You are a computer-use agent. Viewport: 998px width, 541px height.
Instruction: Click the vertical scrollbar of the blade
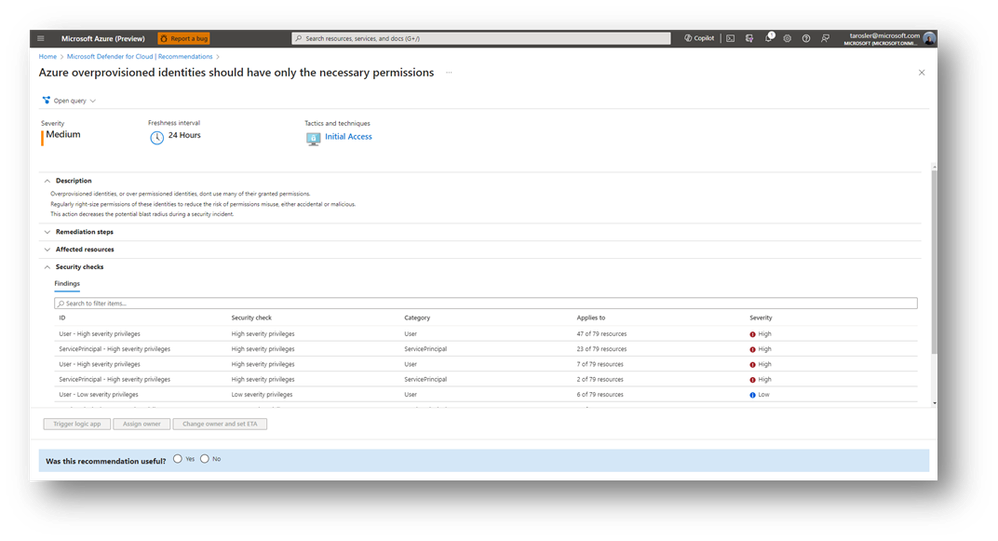point(934,261)
